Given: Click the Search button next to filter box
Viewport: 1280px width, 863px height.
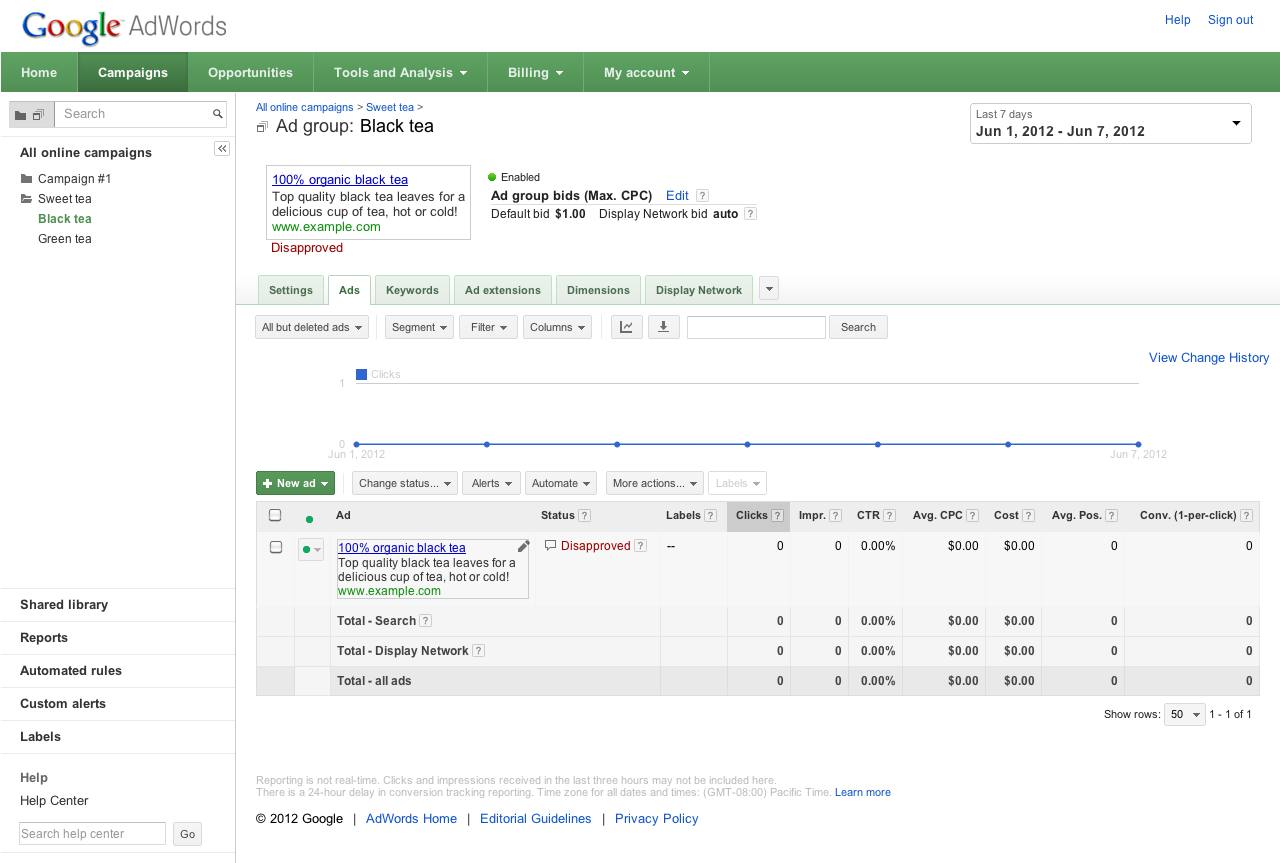Looking at the screenshot, I should coord(858,327).
